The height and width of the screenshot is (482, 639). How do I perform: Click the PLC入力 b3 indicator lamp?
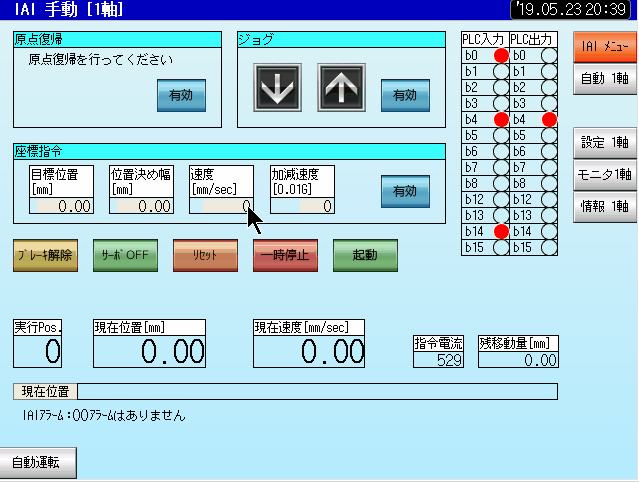(501, 103)
